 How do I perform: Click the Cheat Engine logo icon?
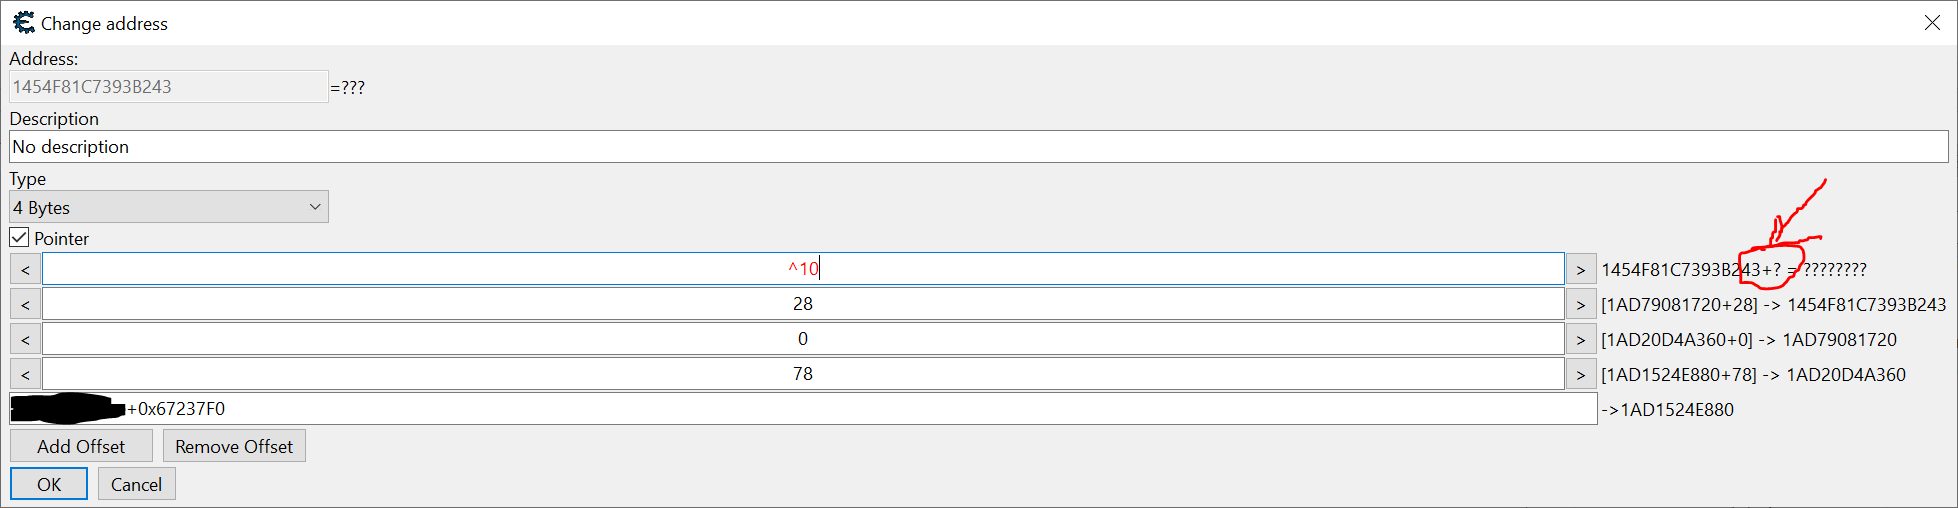click(23, 22)
